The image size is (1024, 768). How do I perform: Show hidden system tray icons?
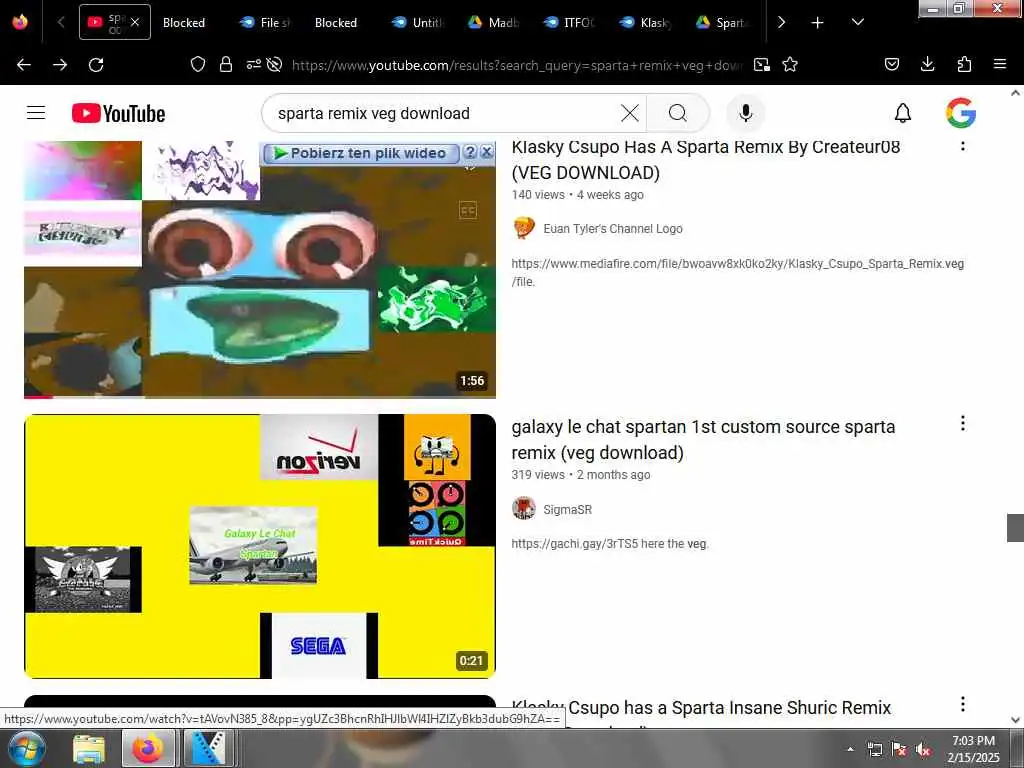click(x=850, y=749)
